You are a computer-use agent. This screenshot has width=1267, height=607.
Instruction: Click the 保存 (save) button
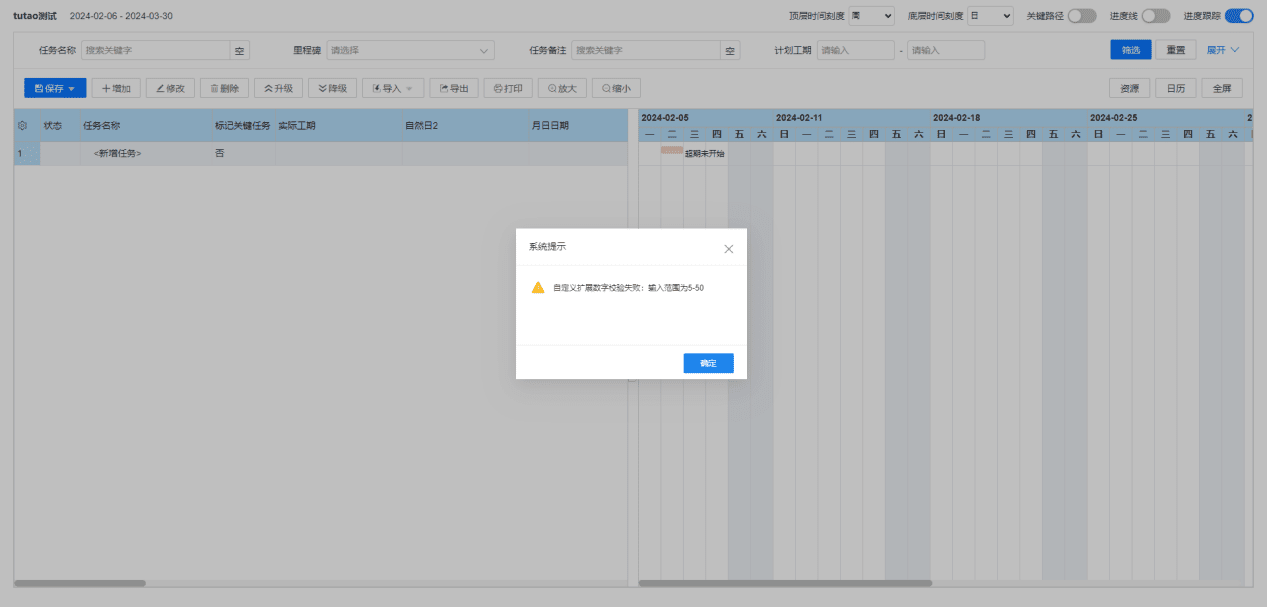[55, 88]
